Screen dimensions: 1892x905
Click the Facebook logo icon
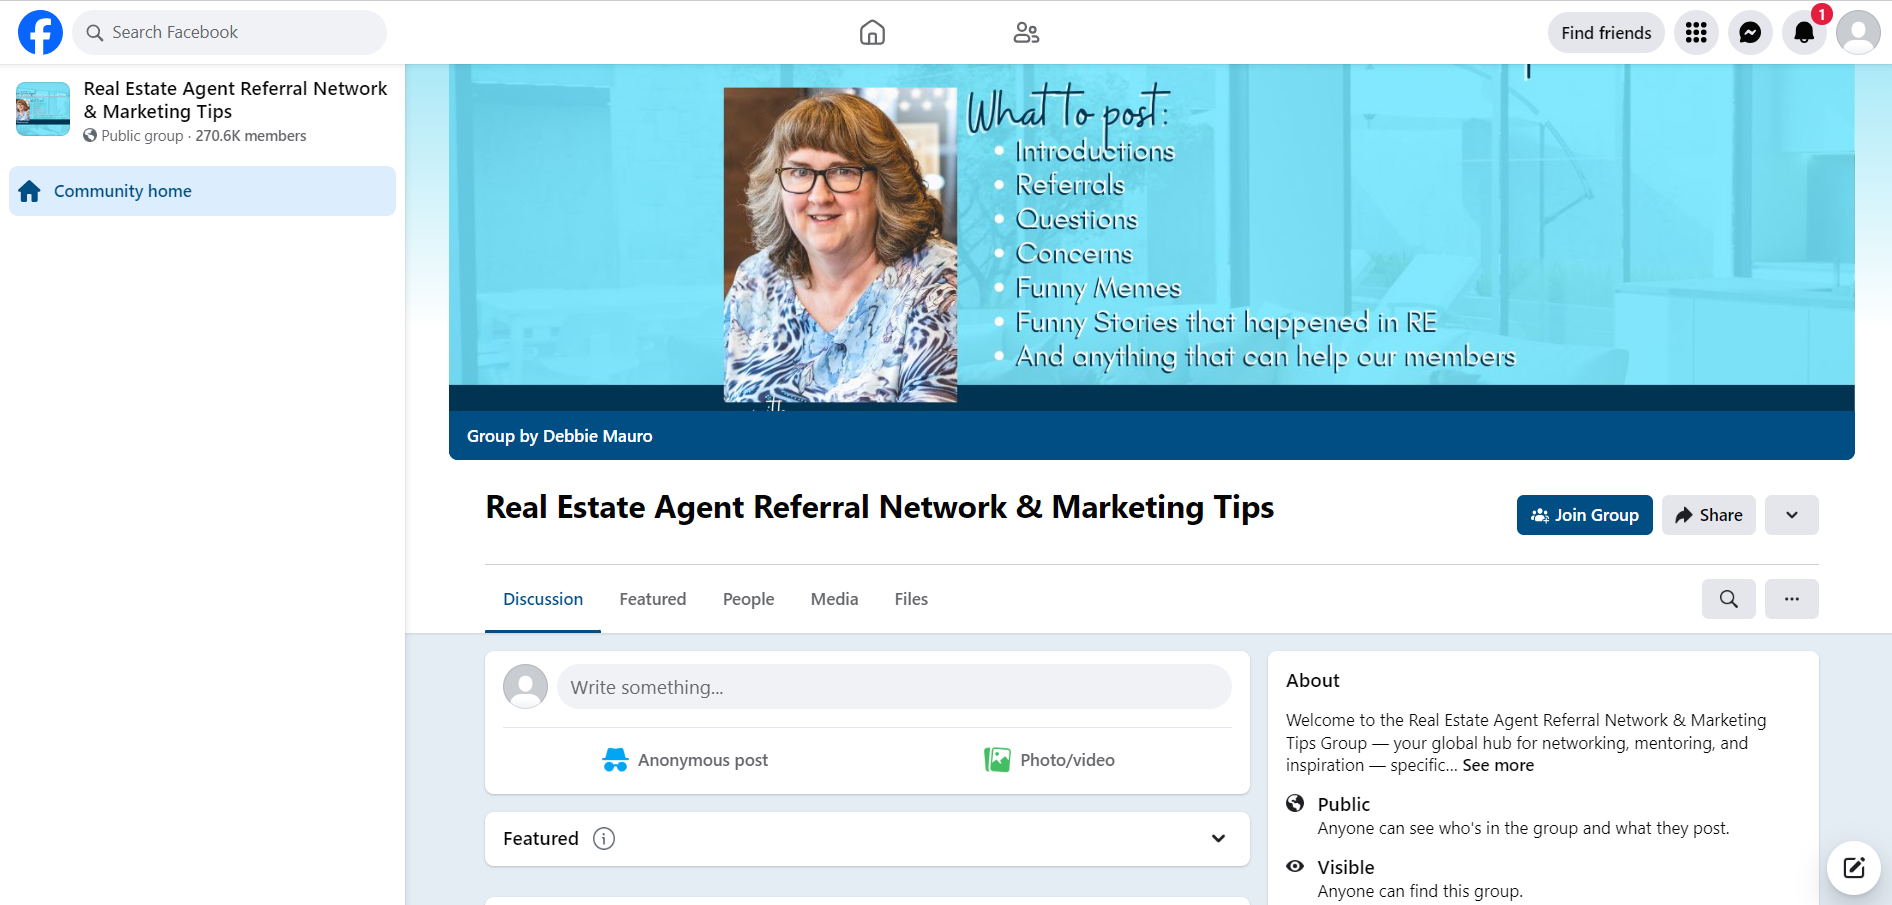(40, 33)
